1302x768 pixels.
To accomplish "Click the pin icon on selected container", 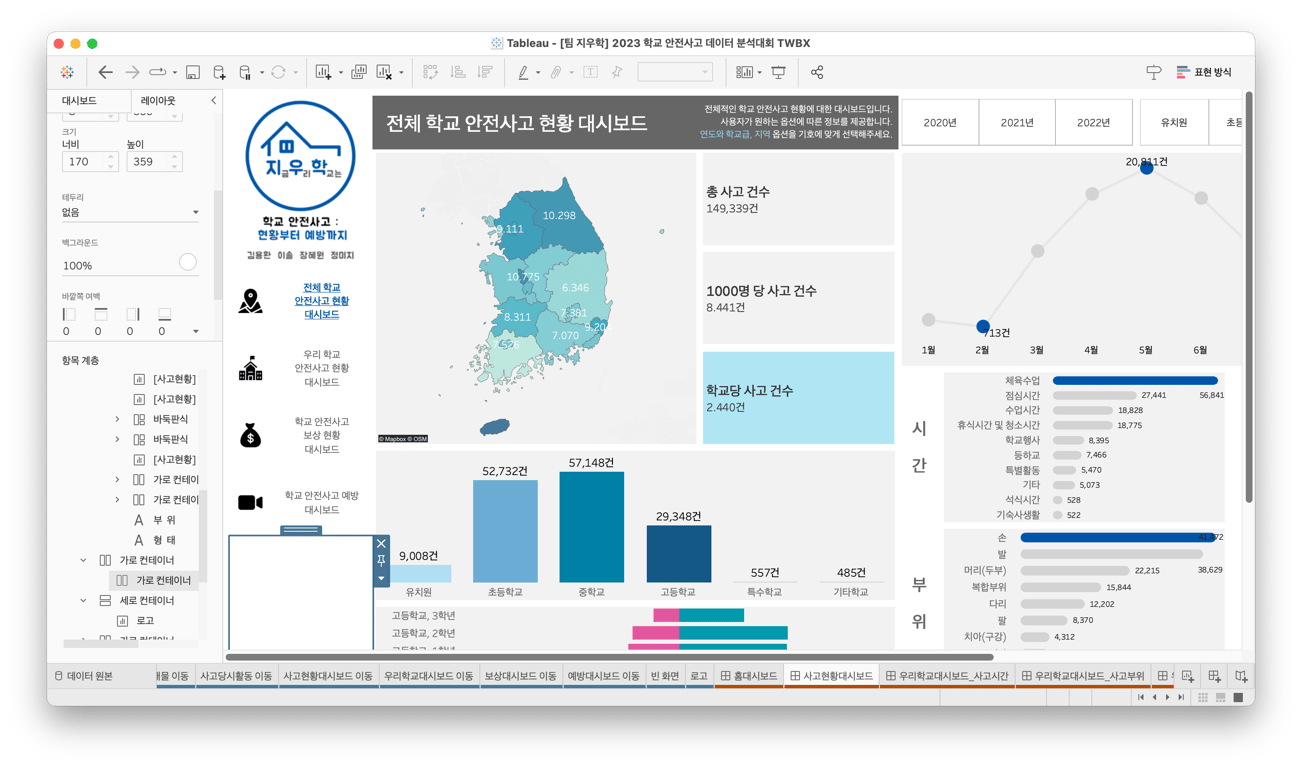I will 381,561.
